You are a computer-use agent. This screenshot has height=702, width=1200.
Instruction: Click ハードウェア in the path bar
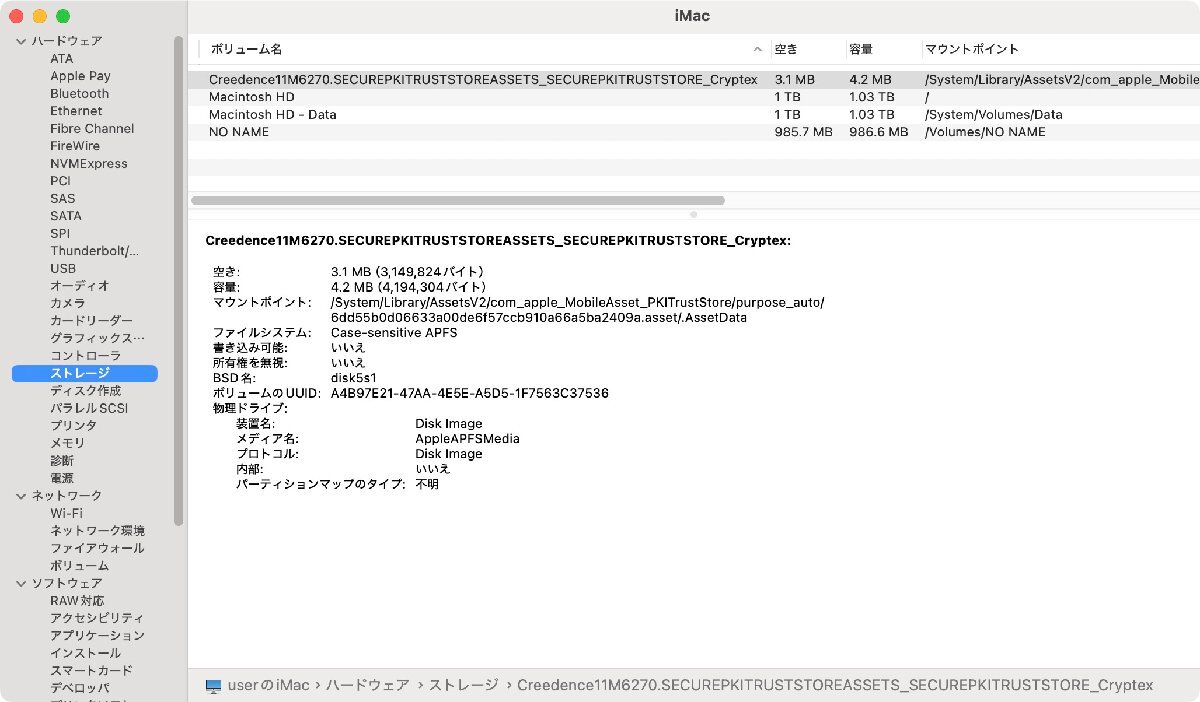click(x=367, y=686)
